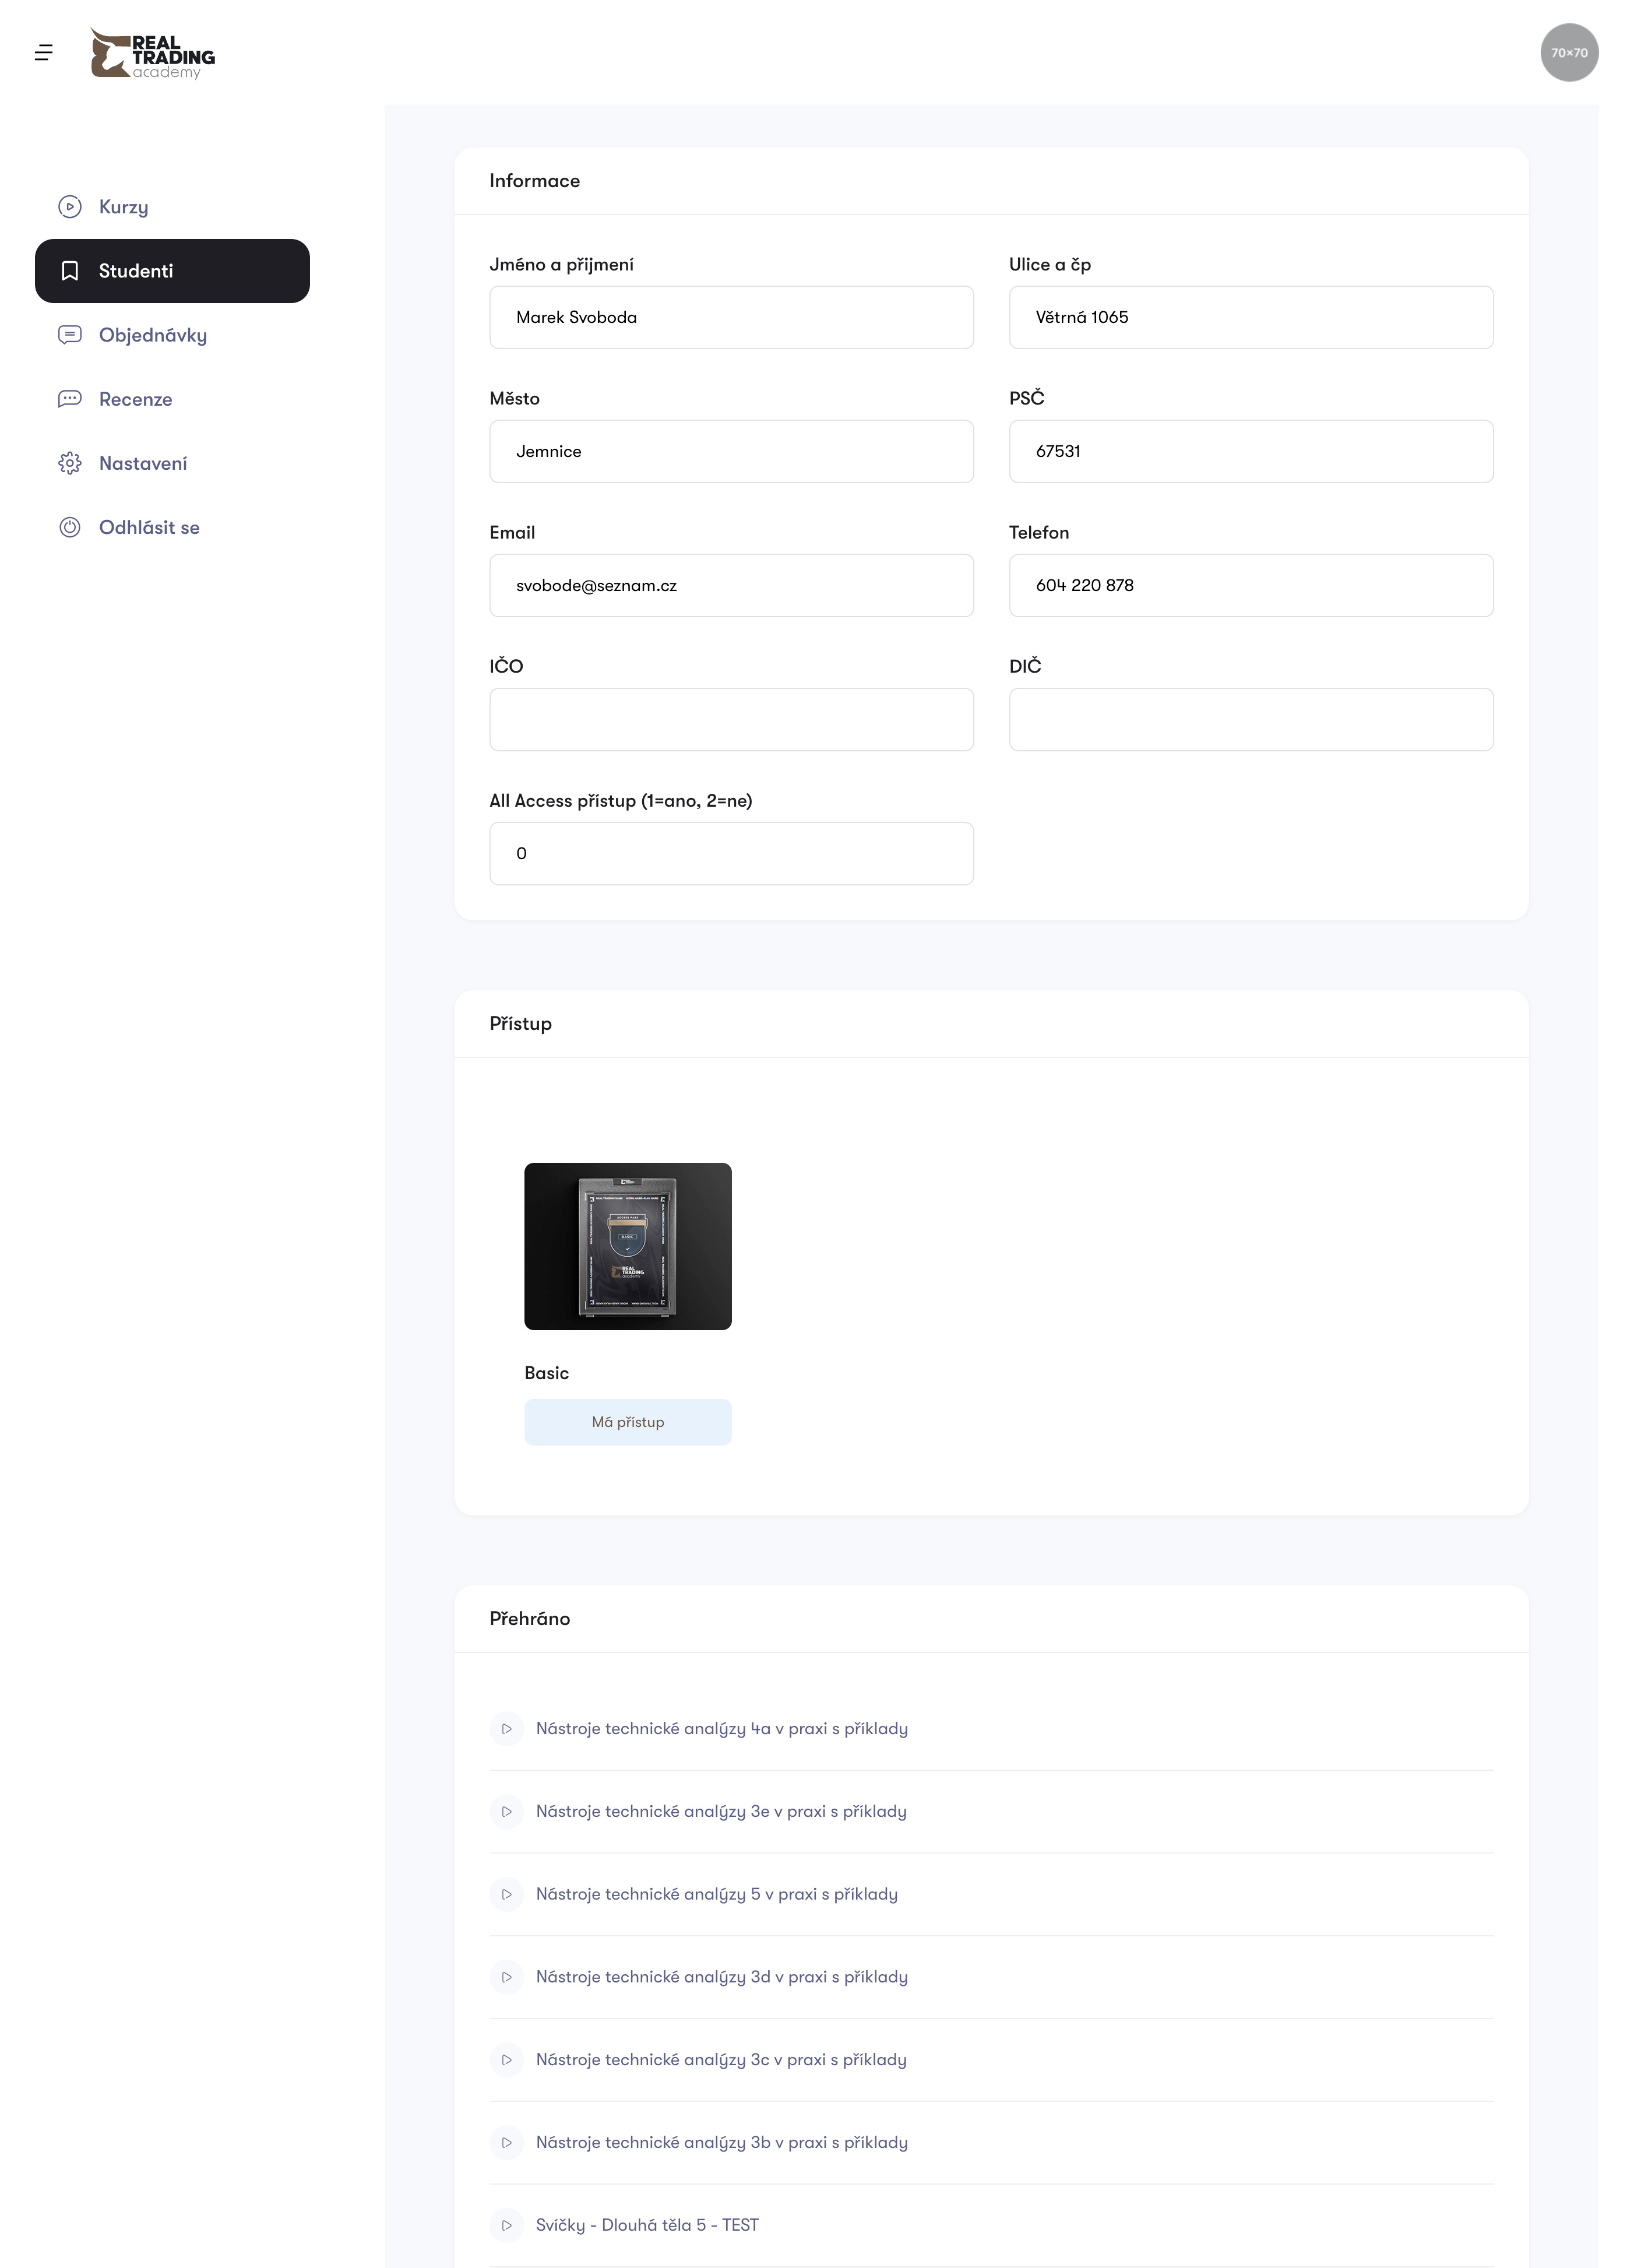
Task: Focus the All Access přístup field
Action: coord(732,853)
